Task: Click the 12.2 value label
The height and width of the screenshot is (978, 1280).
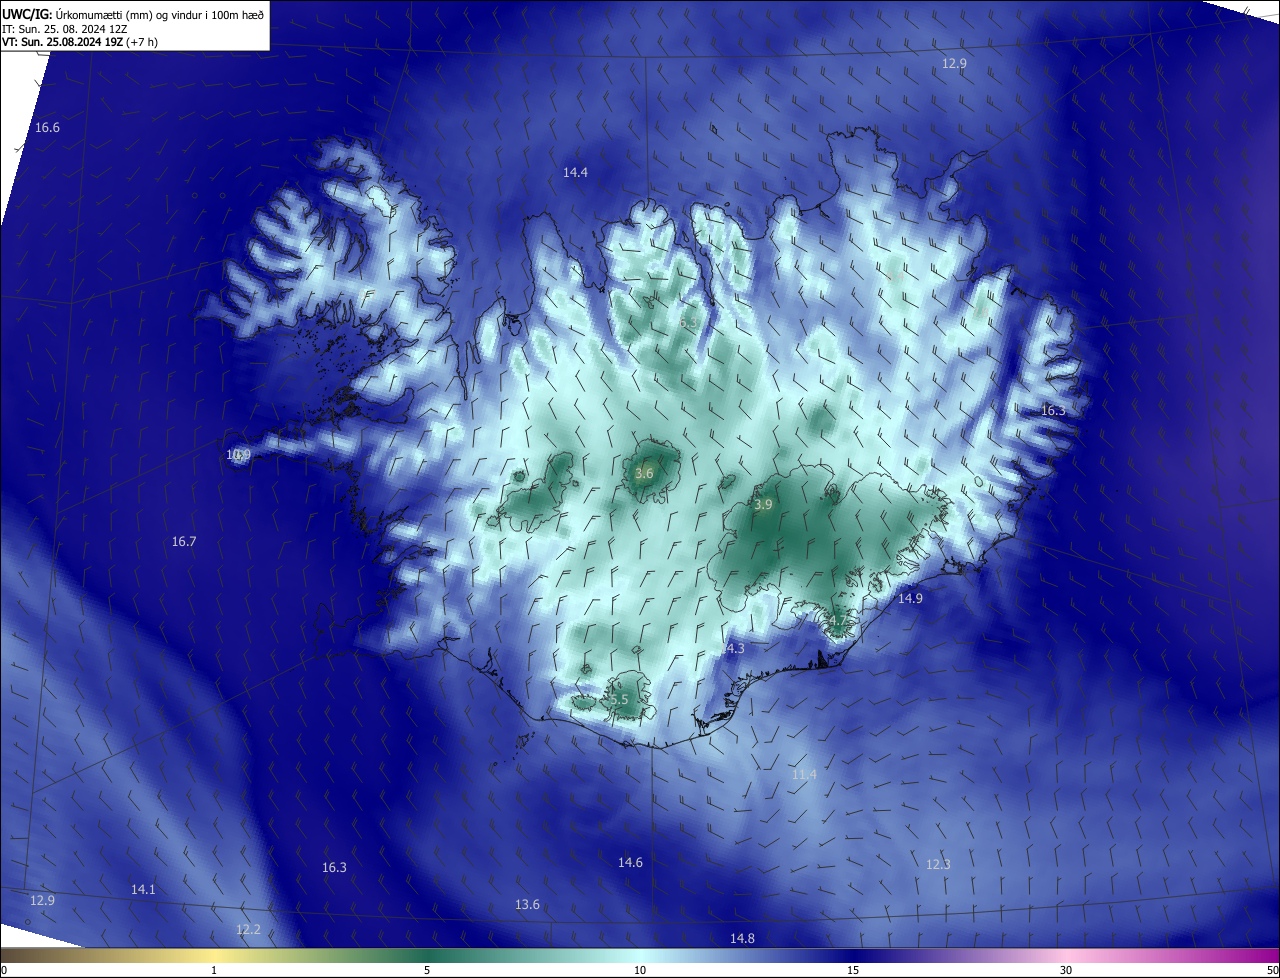Action: point(248,930)
